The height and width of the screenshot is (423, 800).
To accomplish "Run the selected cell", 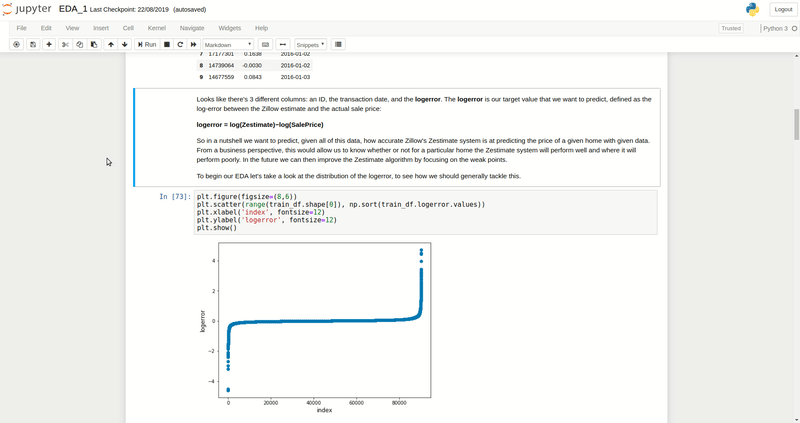I will pyautogui.click(x=147, y=44).
